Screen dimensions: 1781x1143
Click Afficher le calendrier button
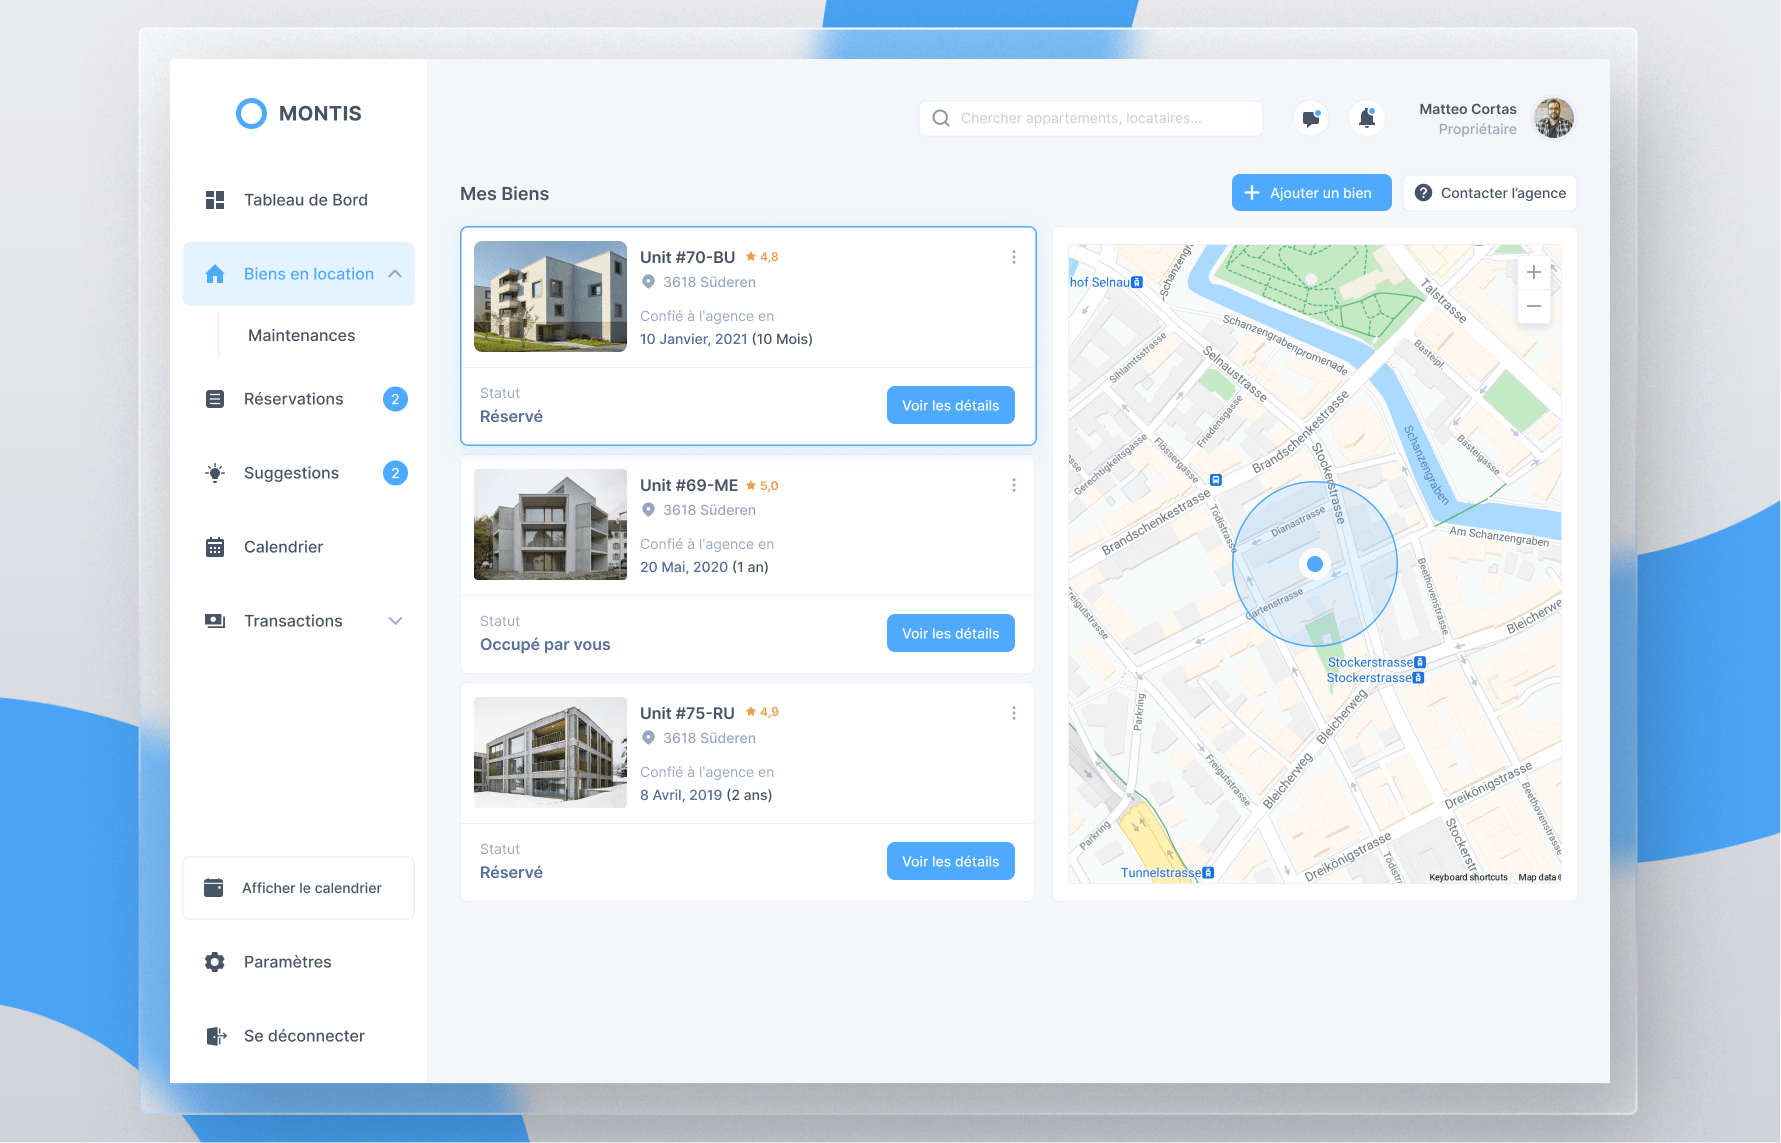[299, 888]
